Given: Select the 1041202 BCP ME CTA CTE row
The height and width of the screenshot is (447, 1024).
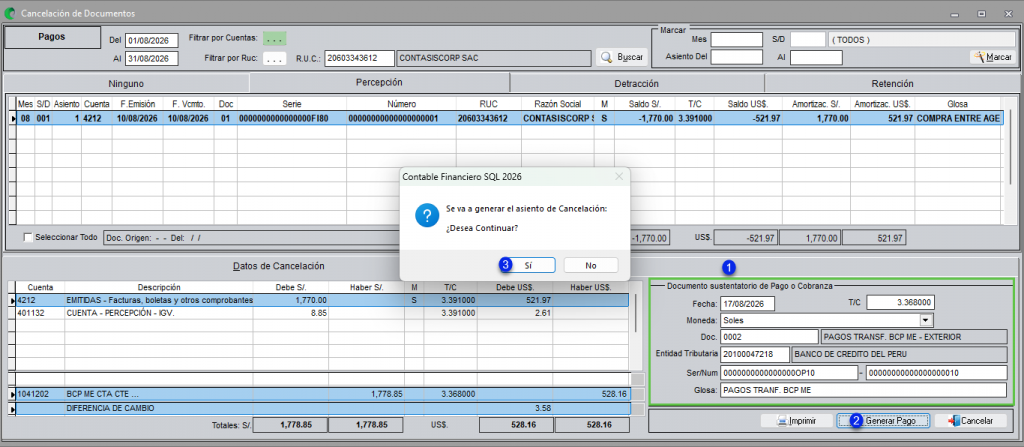Looking at the screenshot, I should (322, 395).
